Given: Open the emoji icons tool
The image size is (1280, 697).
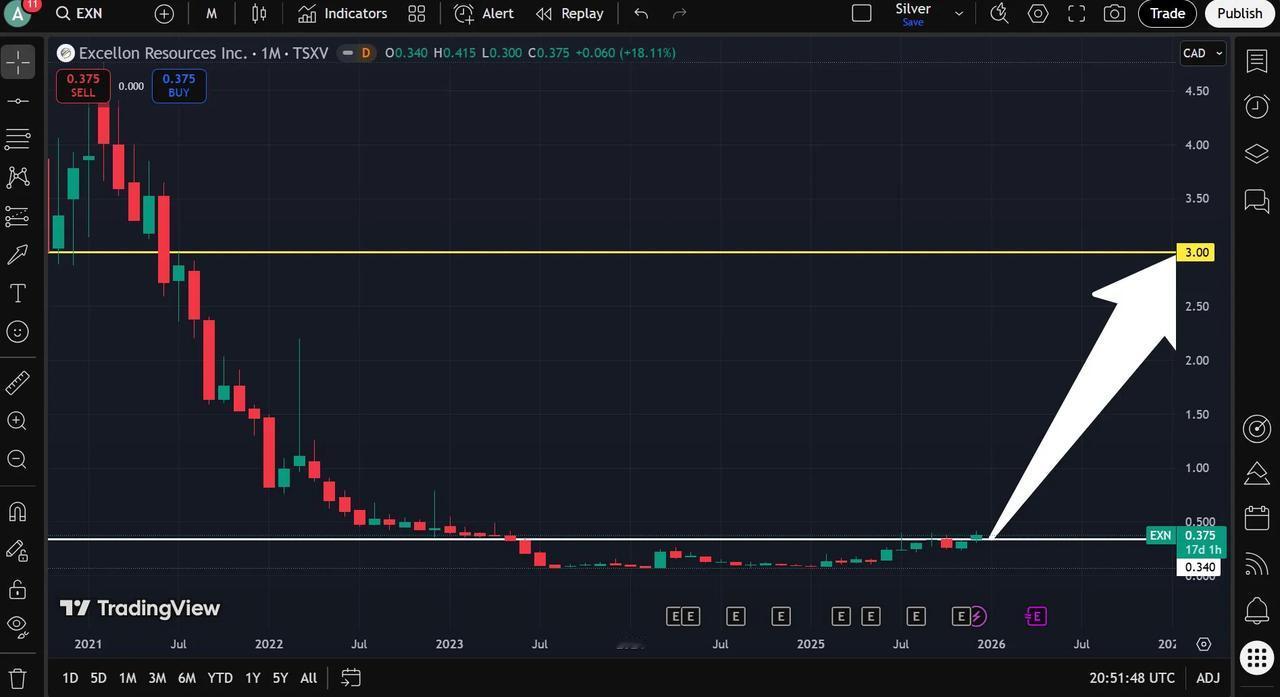Looking at the screenshot, I should 18,332.
